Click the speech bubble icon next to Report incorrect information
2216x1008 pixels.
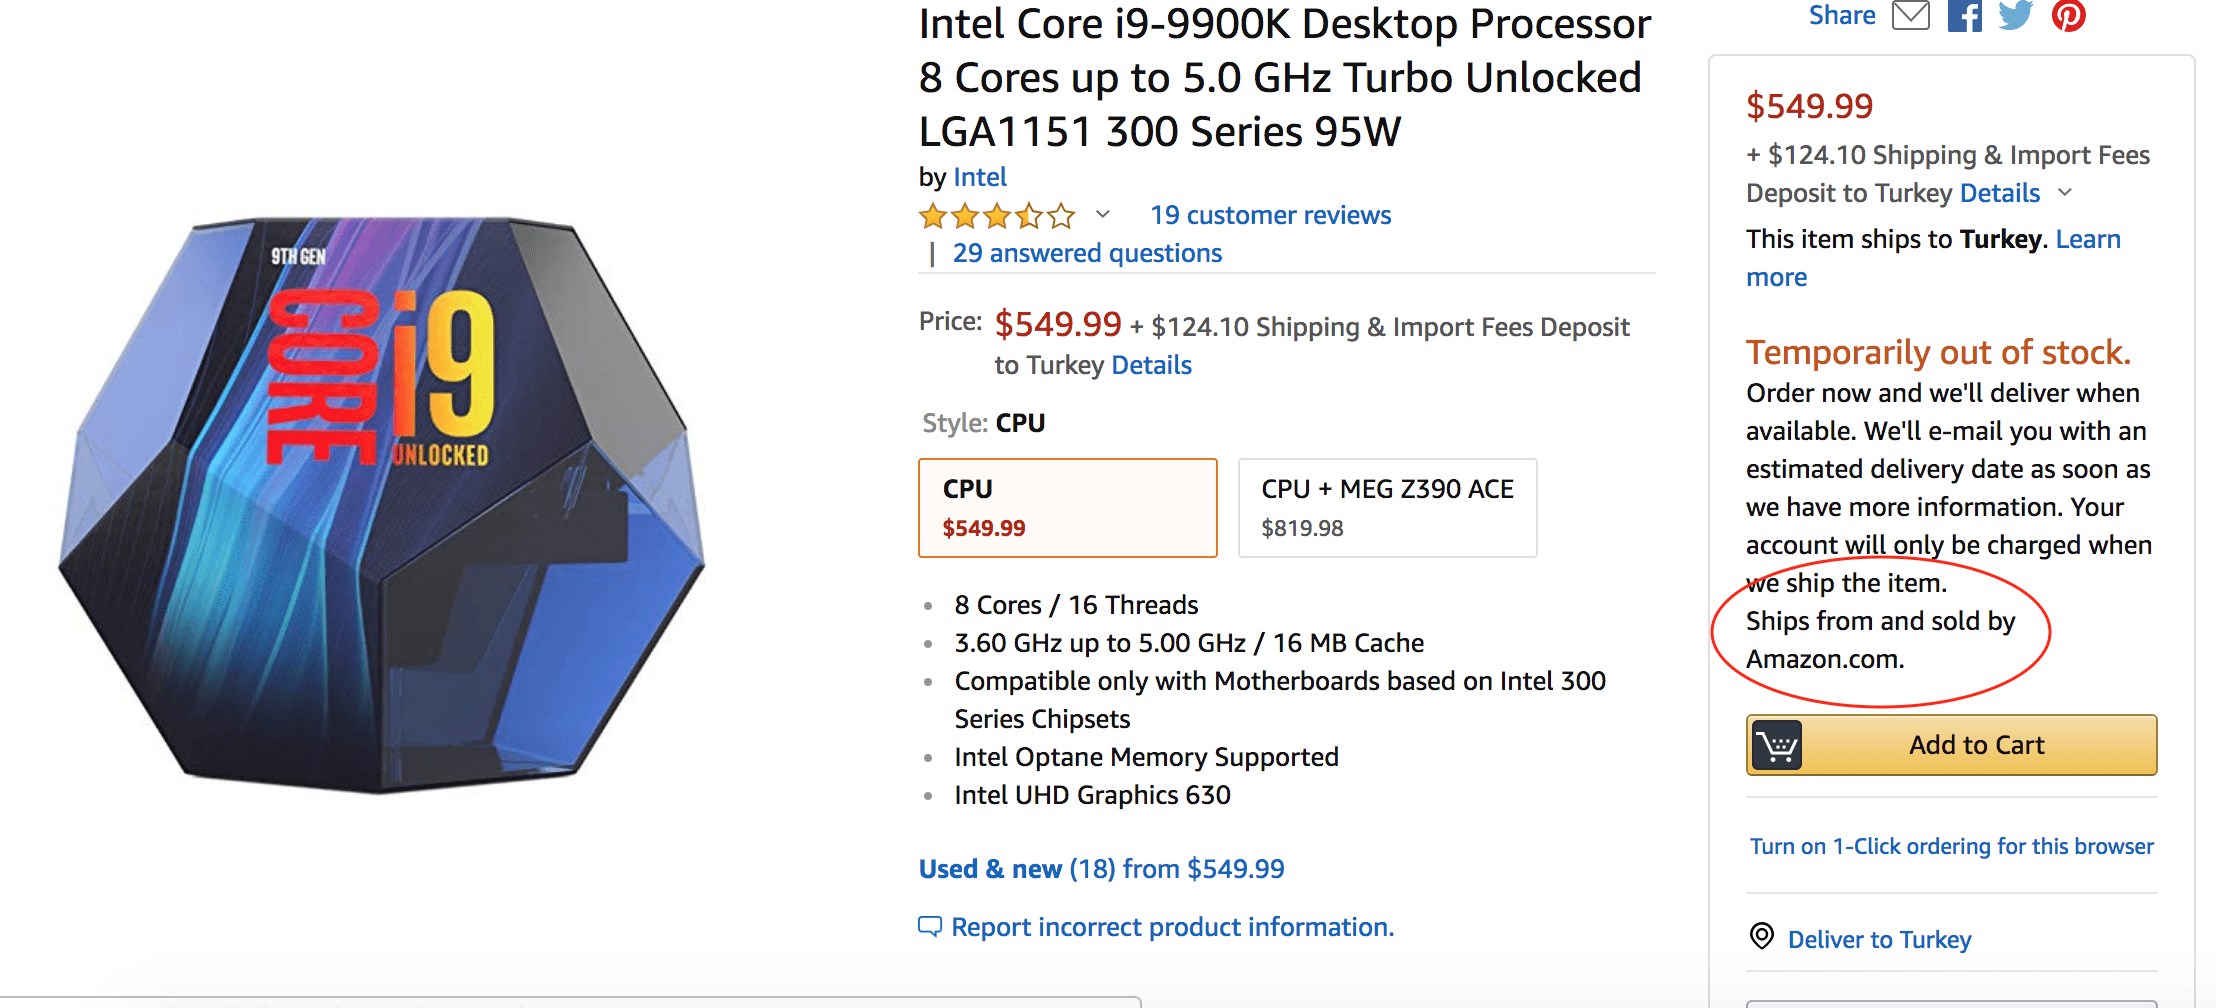tap(929, 927)
